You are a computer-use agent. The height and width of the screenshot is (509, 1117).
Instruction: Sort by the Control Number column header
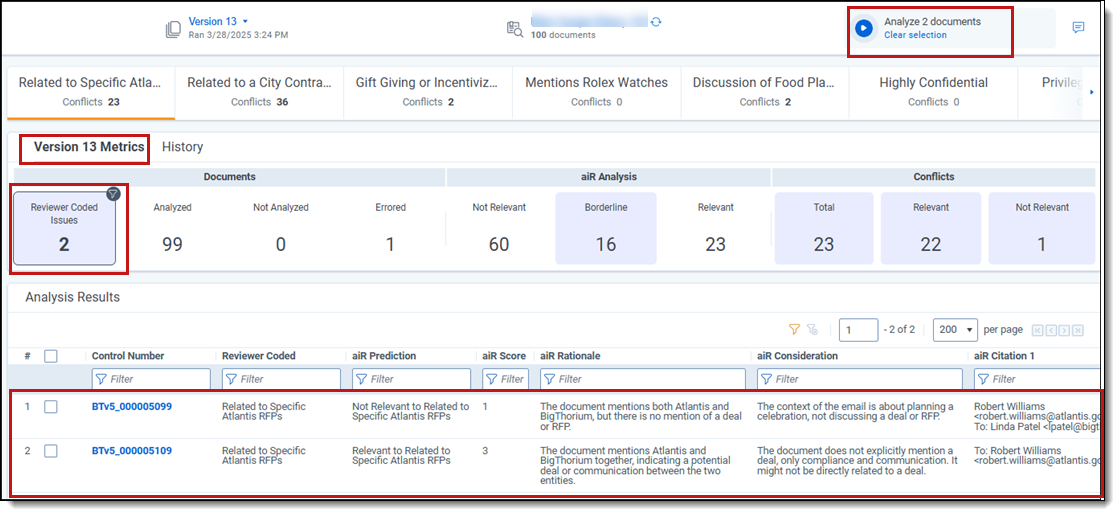click(128, 356)
